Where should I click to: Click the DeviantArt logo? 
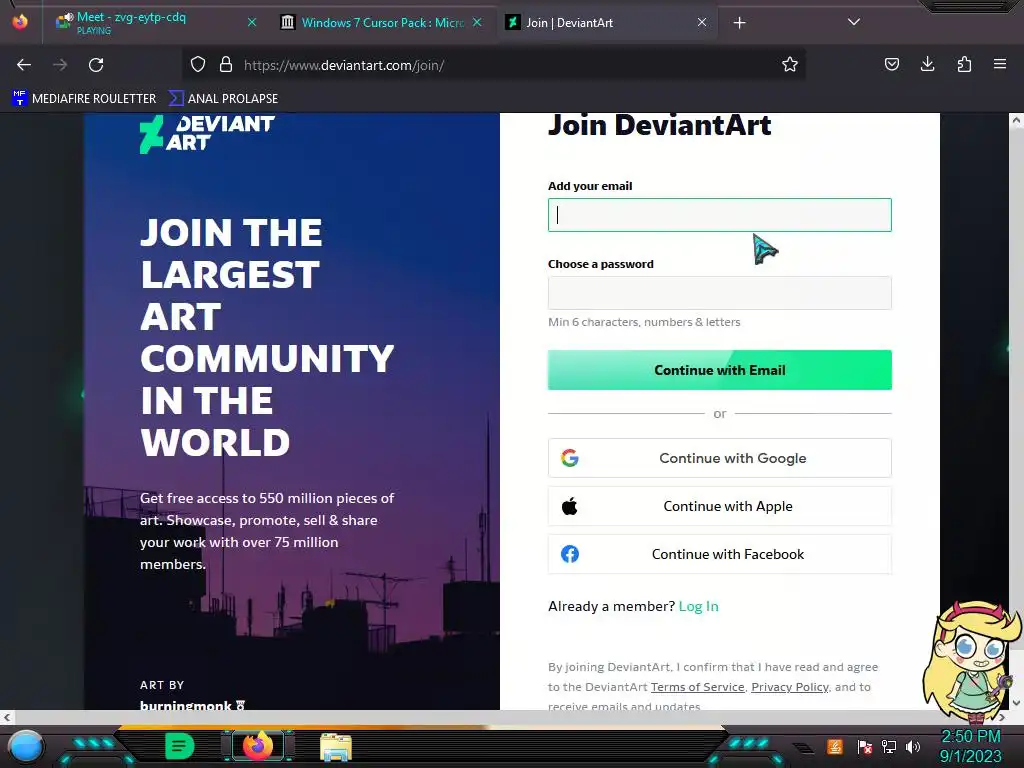[x=207, y=134]
